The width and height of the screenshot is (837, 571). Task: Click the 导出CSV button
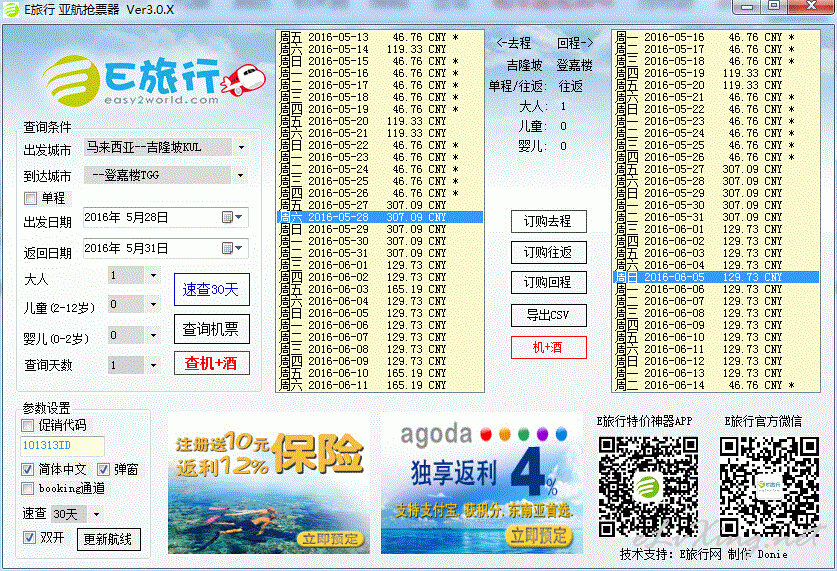[x=548, y=315]
